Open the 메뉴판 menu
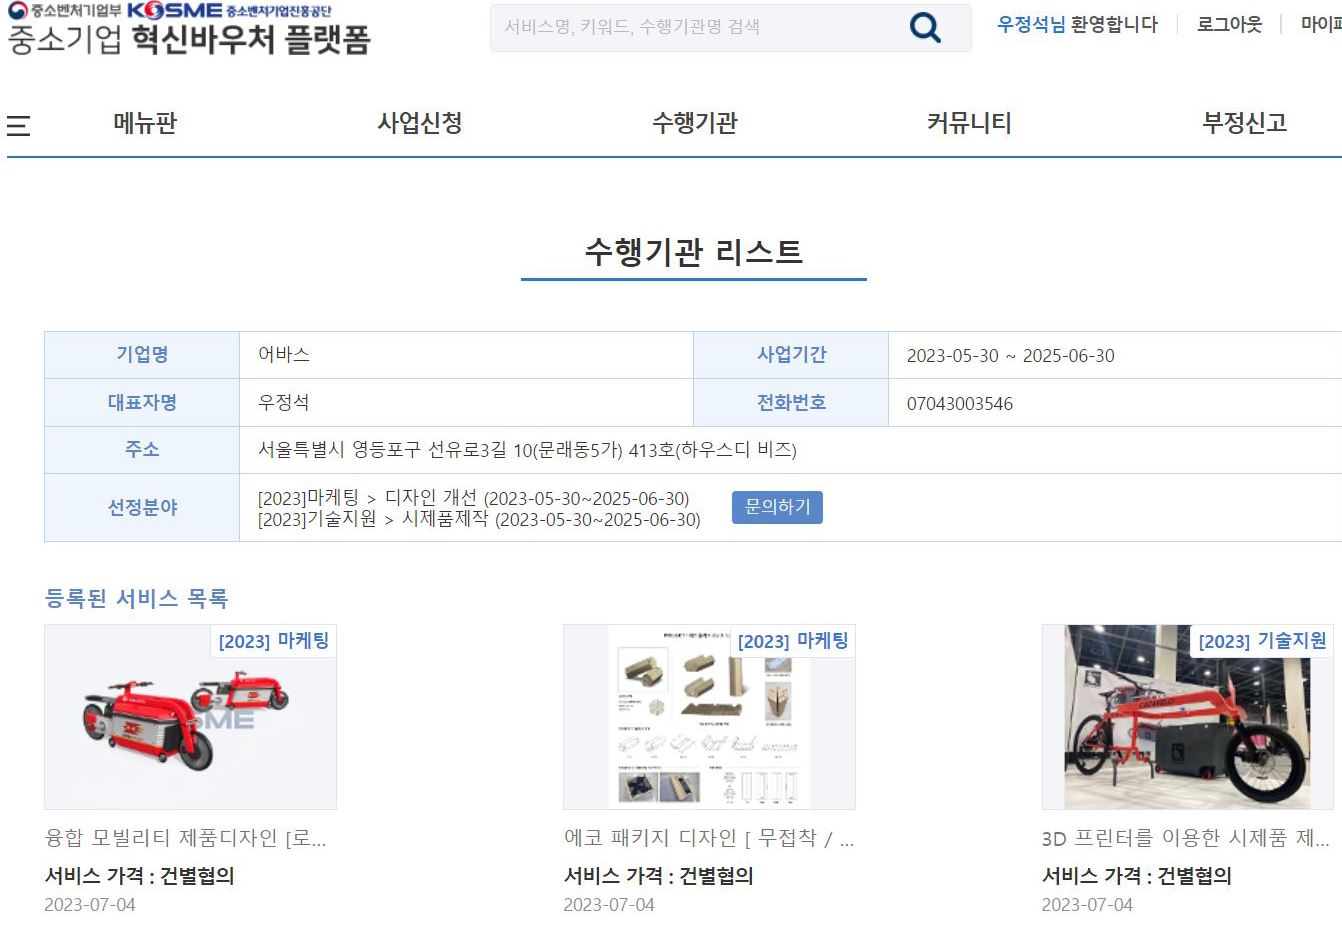The image size is (1342, 933). click(x=145, y=123)
